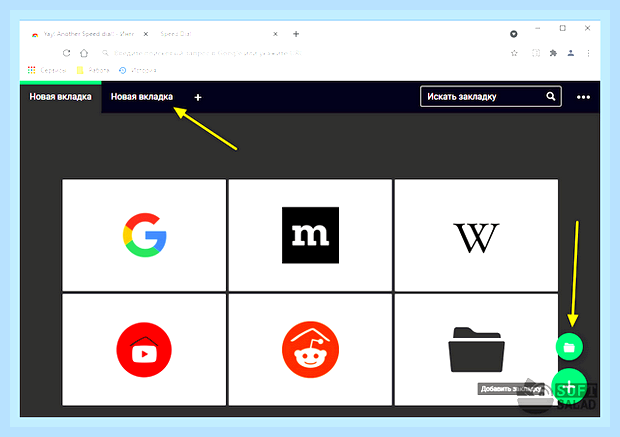Viewport: 620px width, 437px height.
Task: Open the extensions puzzle icon
Action: 553,53
